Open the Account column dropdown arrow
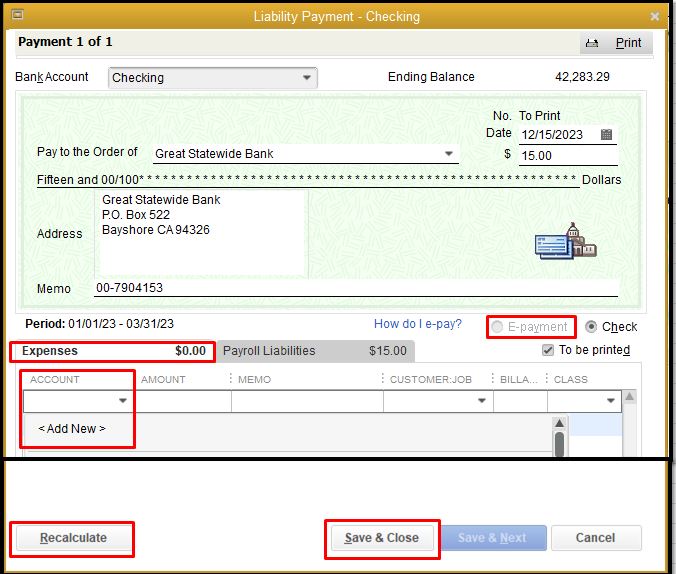Viewport: 676px width, 574px height. click(x=123, y=401)
